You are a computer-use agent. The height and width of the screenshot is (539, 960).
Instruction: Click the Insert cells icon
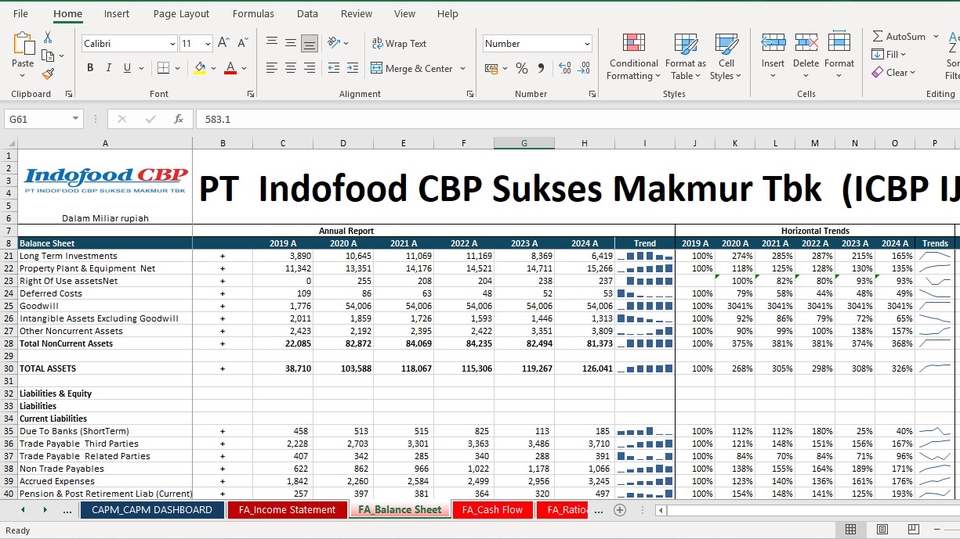coord(773,43)
